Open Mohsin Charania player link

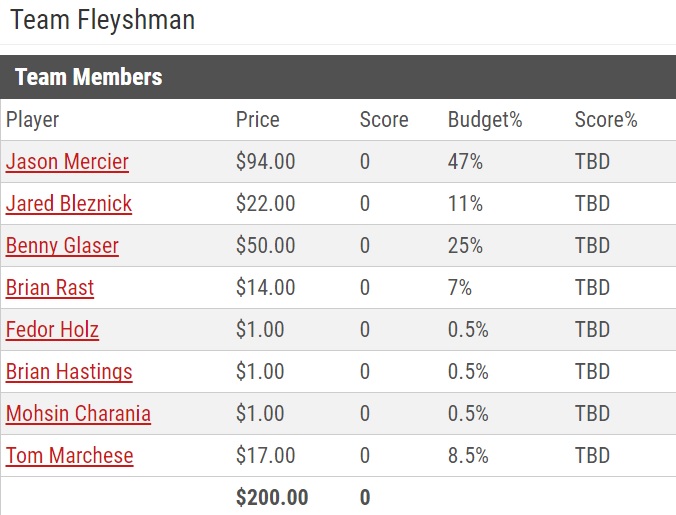pyautogui.click(x=78, y=414)
